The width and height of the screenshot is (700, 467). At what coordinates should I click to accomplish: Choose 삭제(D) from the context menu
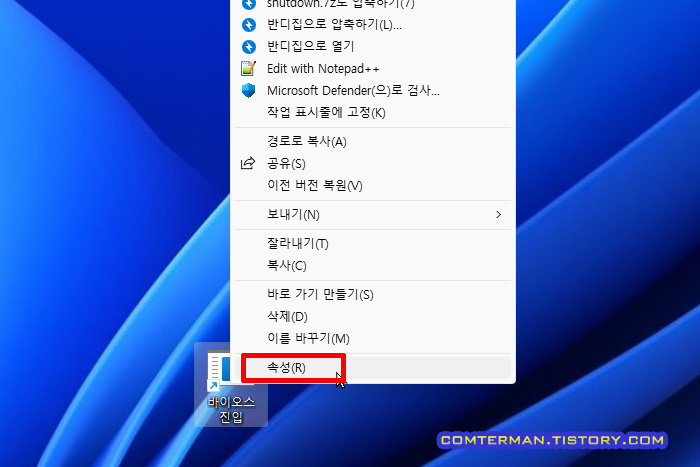(373, 317)
